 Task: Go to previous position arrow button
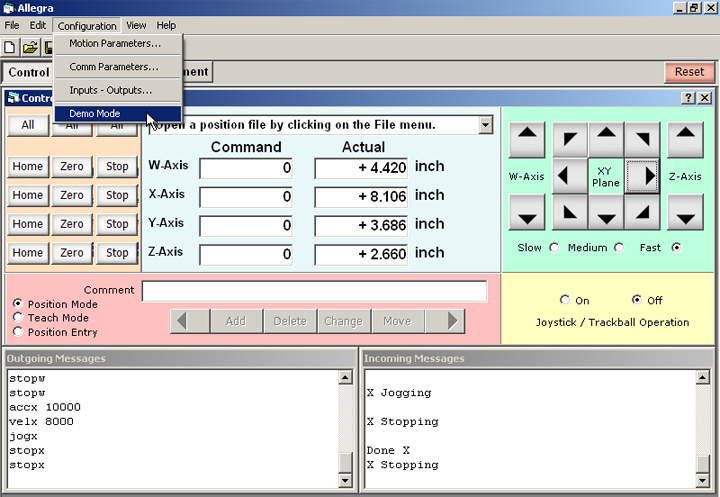tap(190, 321)
